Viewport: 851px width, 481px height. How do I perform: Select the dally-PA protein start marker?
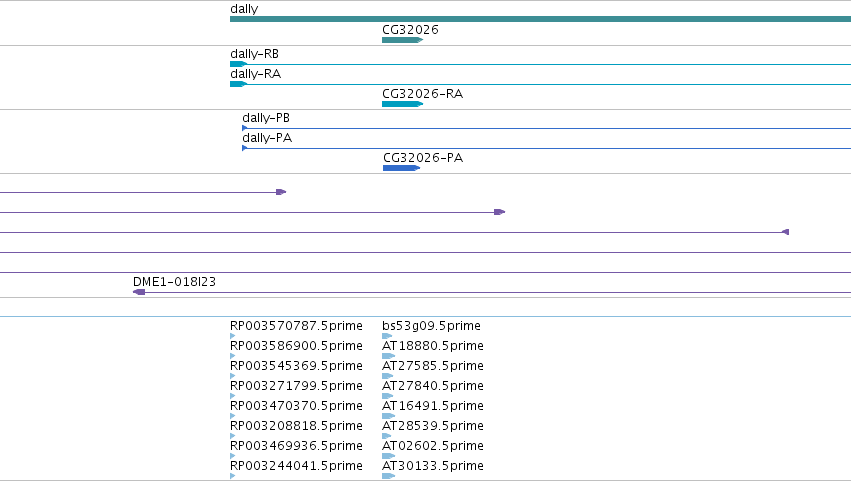245,148
